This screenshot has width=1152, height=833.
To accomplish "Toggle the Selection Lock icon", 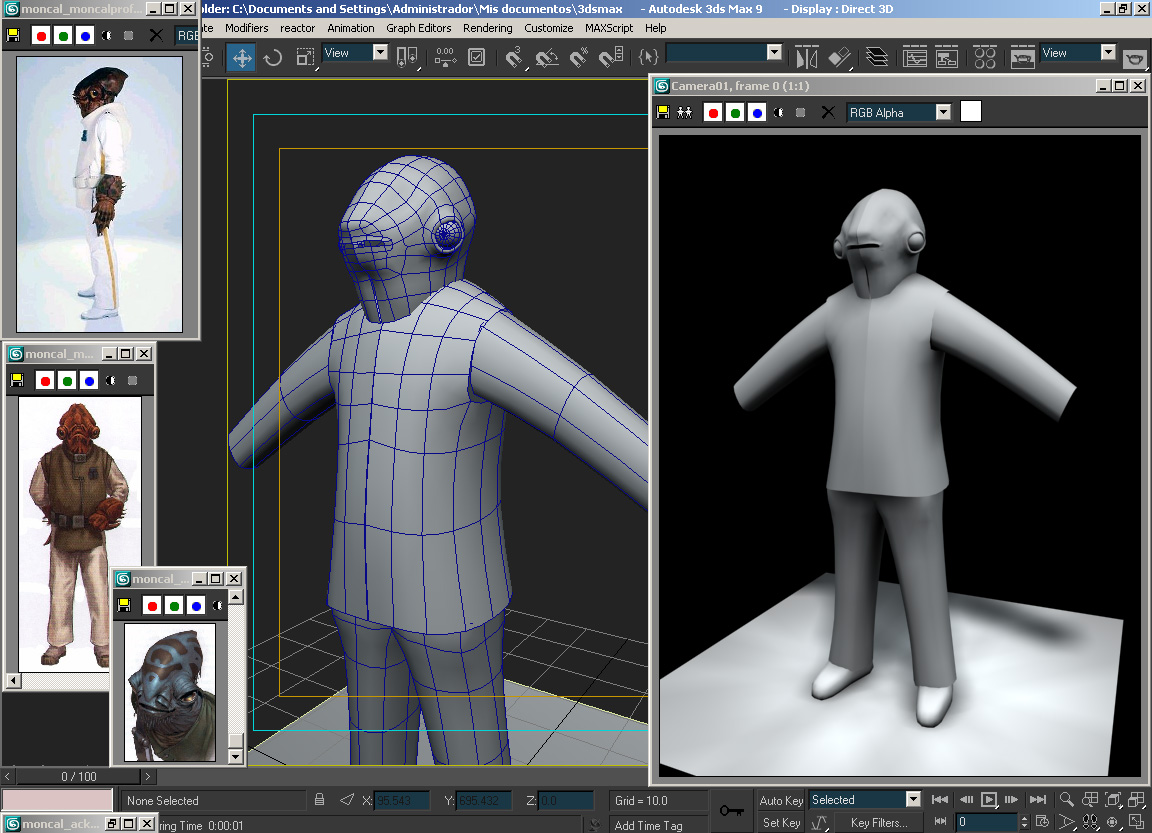I will point(320,800).
